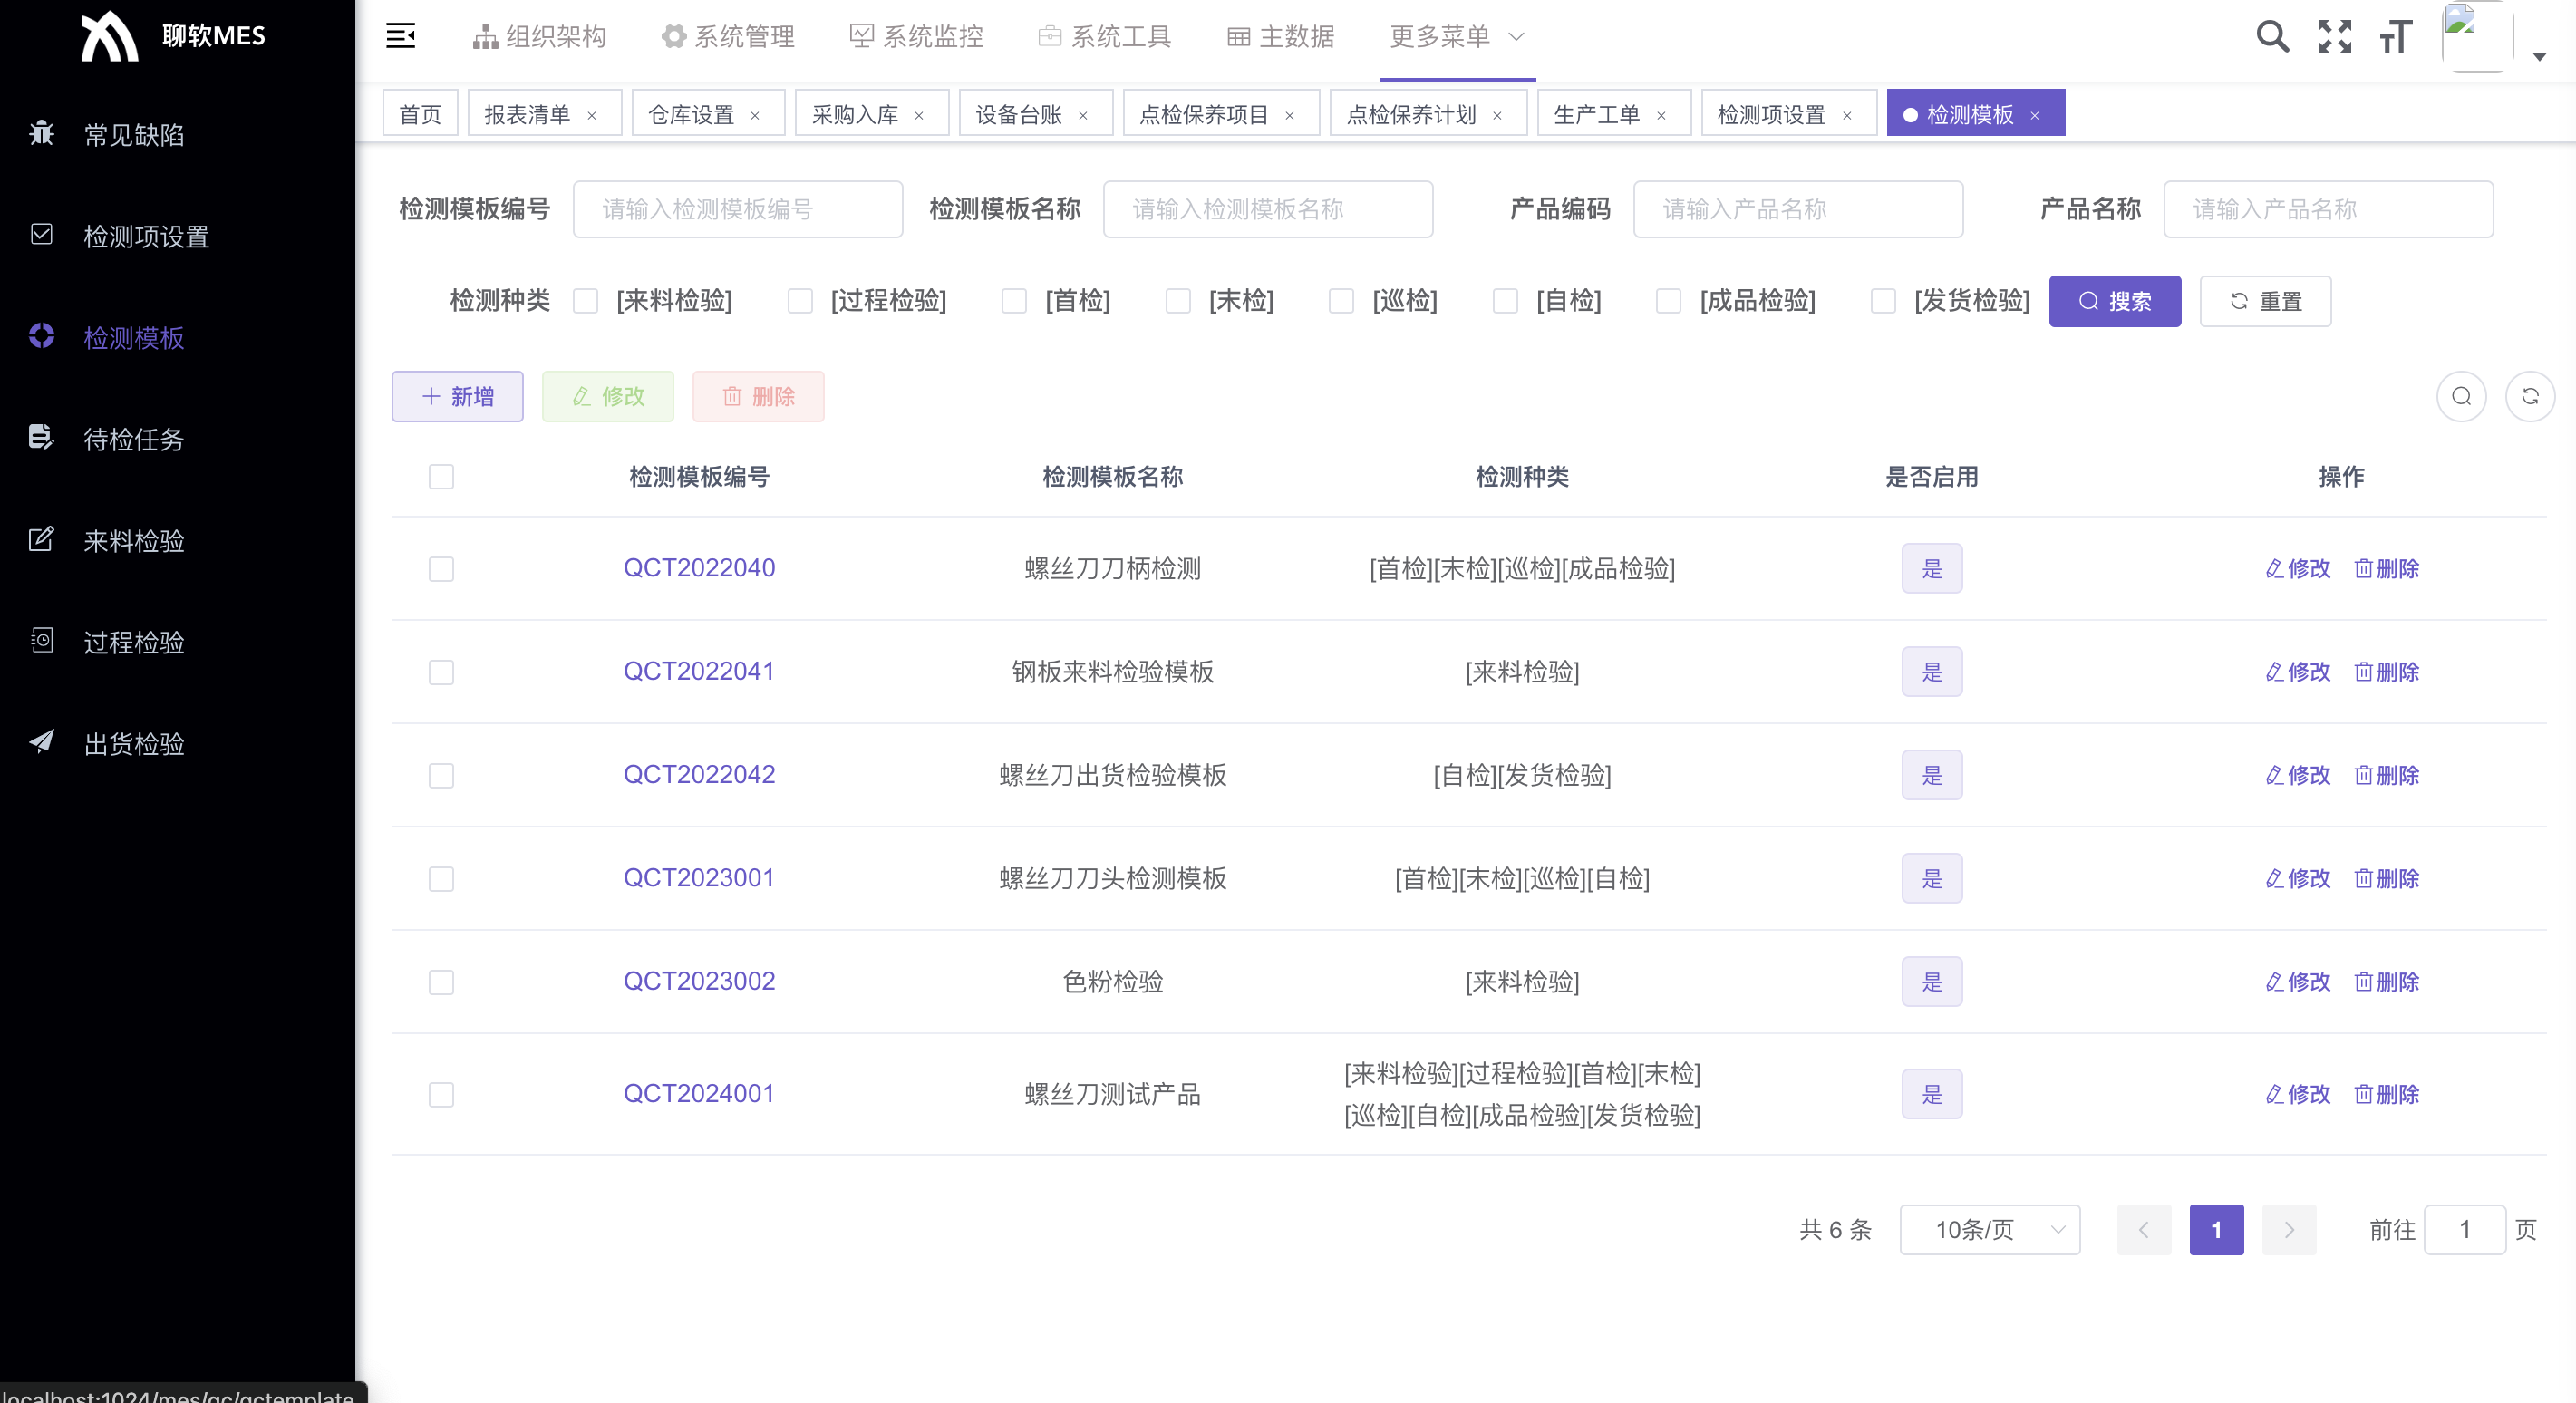Check the [自检] filter checkbox

pos(1505,301)
